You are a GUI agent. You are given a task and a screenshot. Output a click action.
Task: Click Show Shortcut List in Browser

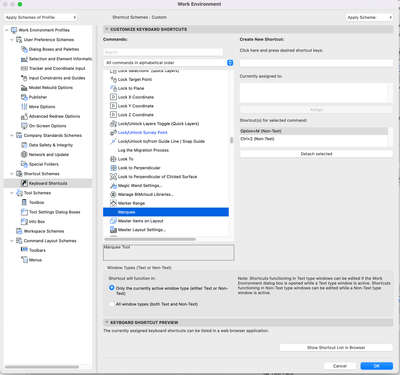(x=336, y=347)
